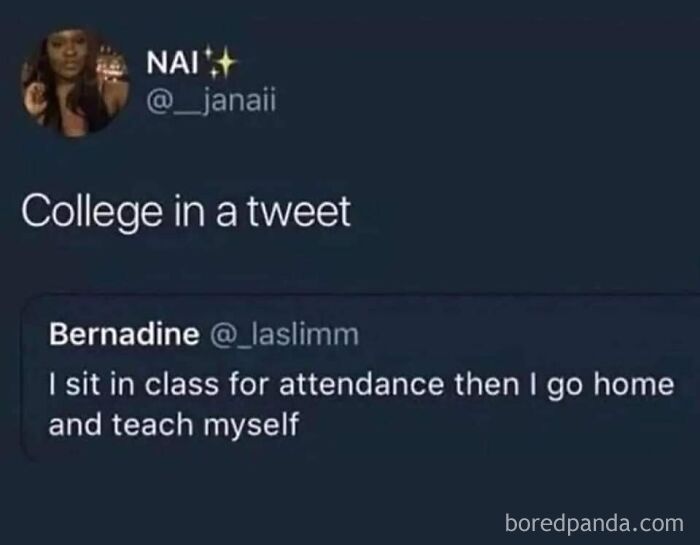This screenshot has height=545, width=700.
Task: Select the "College in a tweet" text
Action: coord(186,211)
